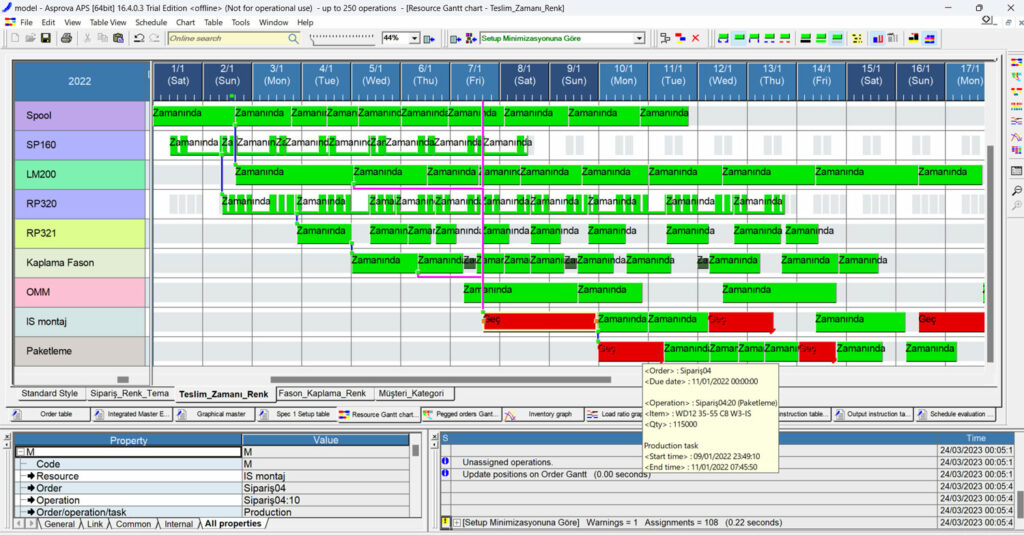Image resolution: width=1024 pixels, height=535 pixels.
Task: Click the Paste clipboard icon
Action: point(118,39)
